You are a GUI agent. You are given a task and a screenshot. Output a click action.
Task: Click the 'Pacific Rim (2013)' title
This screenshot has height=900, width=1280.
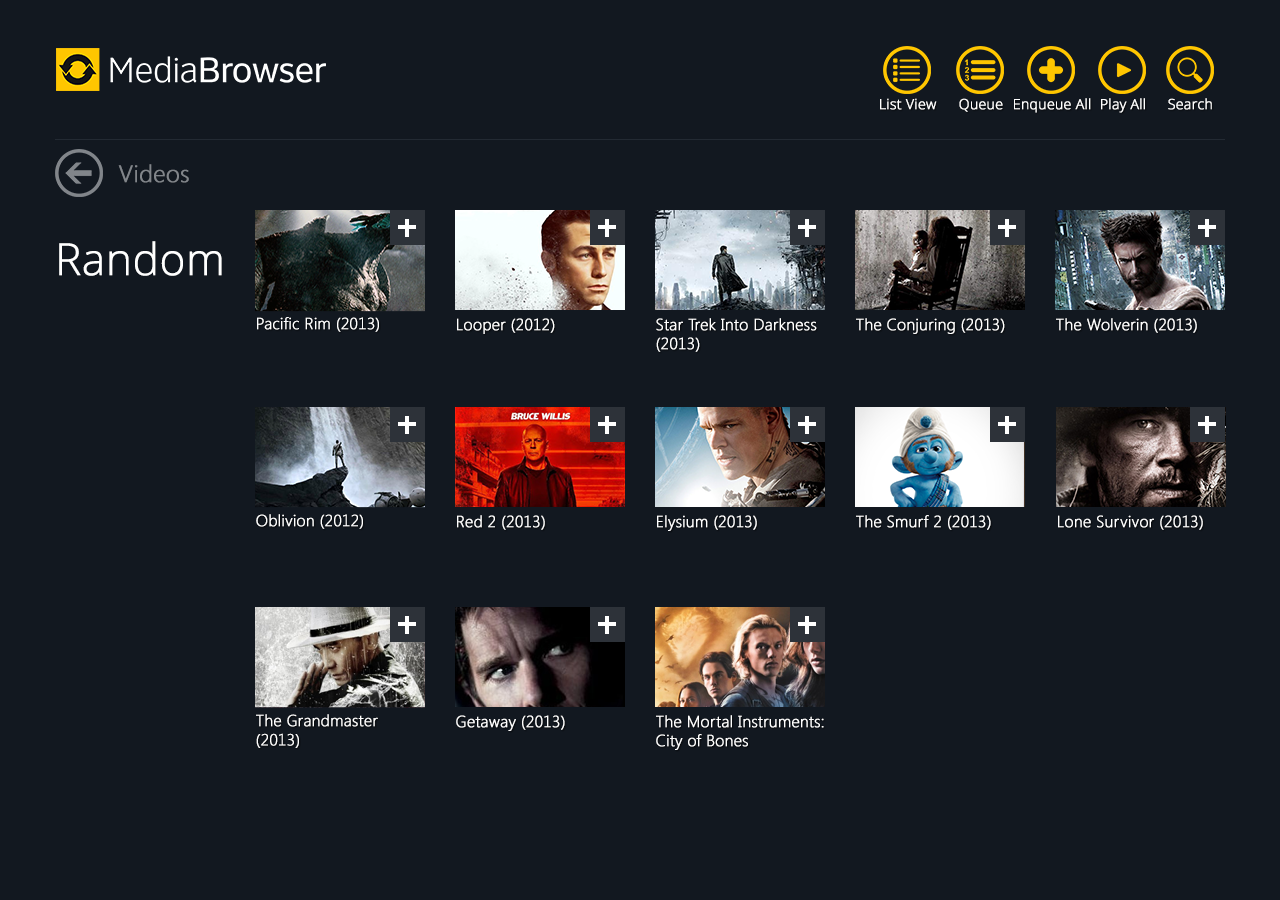[318, 324]
